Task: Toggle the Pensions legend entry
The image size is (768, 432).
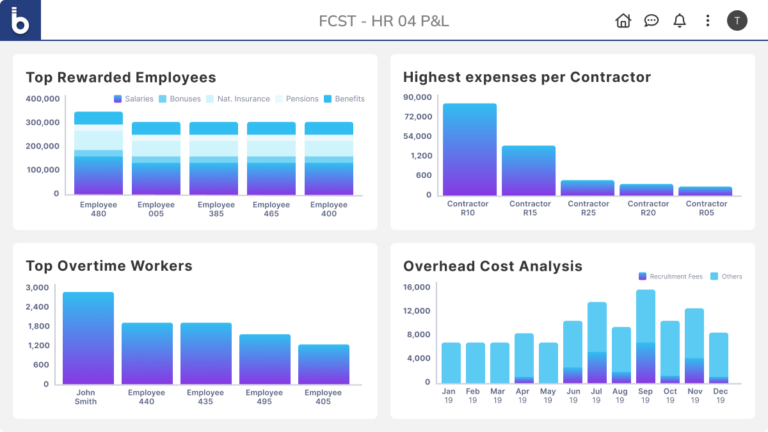Action: (296, 99)
